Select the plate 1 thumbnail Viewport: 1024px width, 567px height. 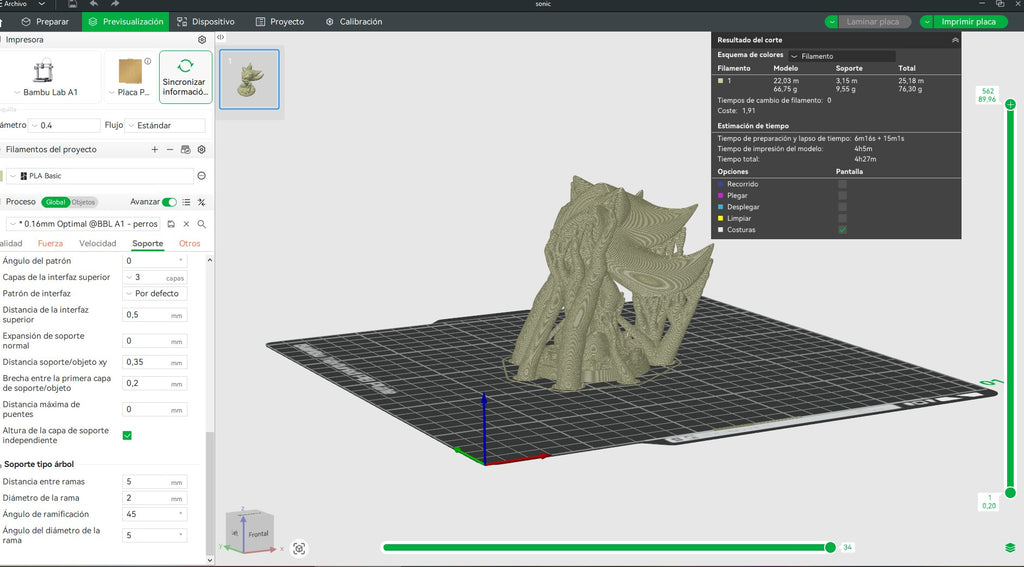(x=249, y=80)
